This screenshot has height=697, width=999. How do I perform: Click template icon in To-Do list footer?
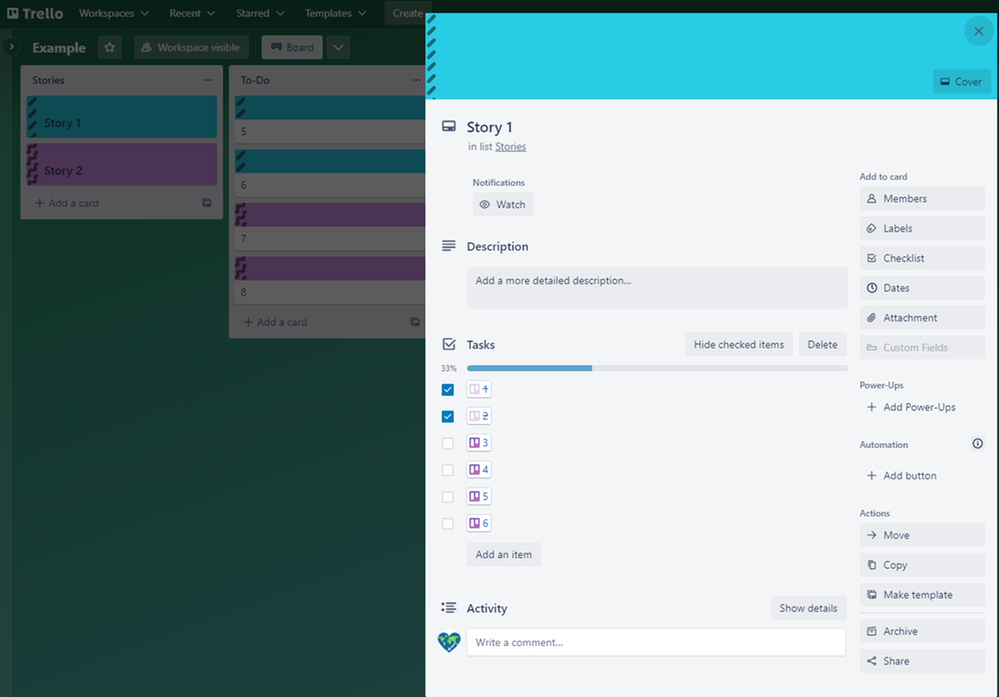[415, 322]
